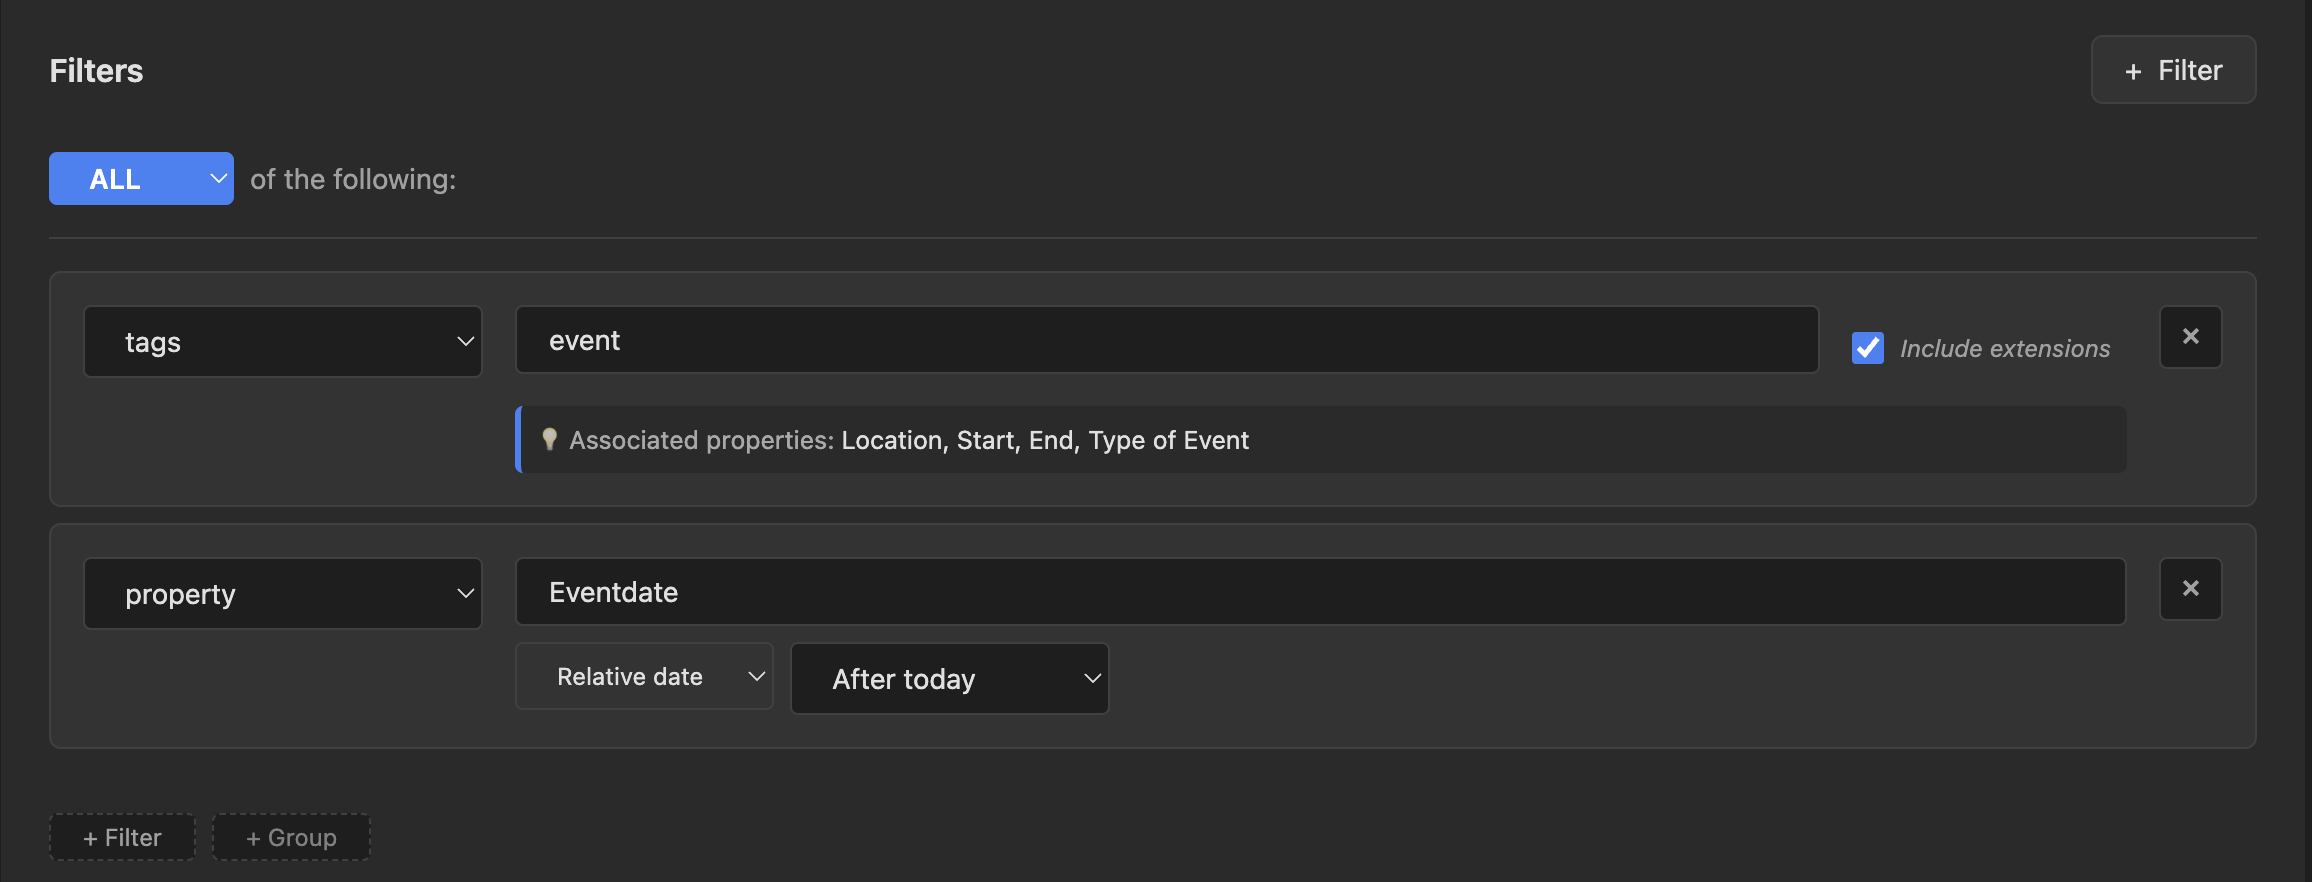Click the lightbulb hint icon
The height and width of the screenshot is (882, 2312).
(549, 439)
